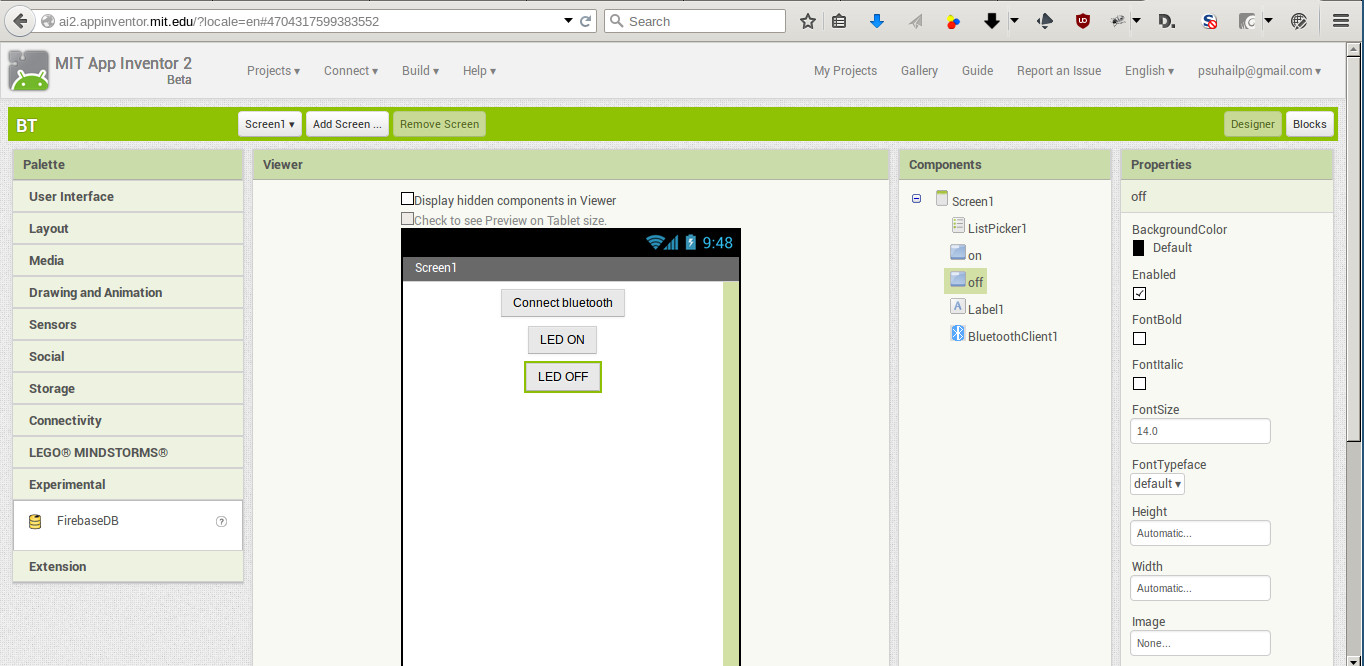The width and height of the screenshot is (1364, 666).
Task: Open the My Projects link
Action: coord(845,71)
